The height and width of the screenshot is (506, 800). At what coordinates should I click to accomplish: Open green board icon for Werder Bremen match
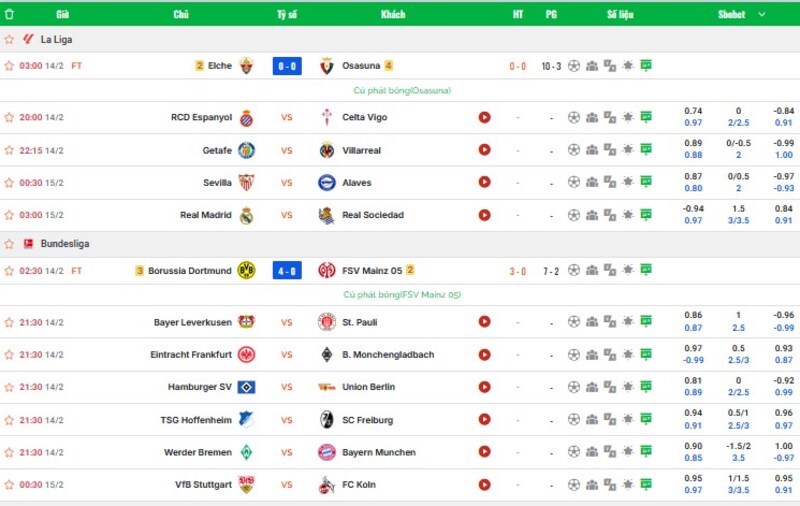pyautogui.click(x=646, y=452)
